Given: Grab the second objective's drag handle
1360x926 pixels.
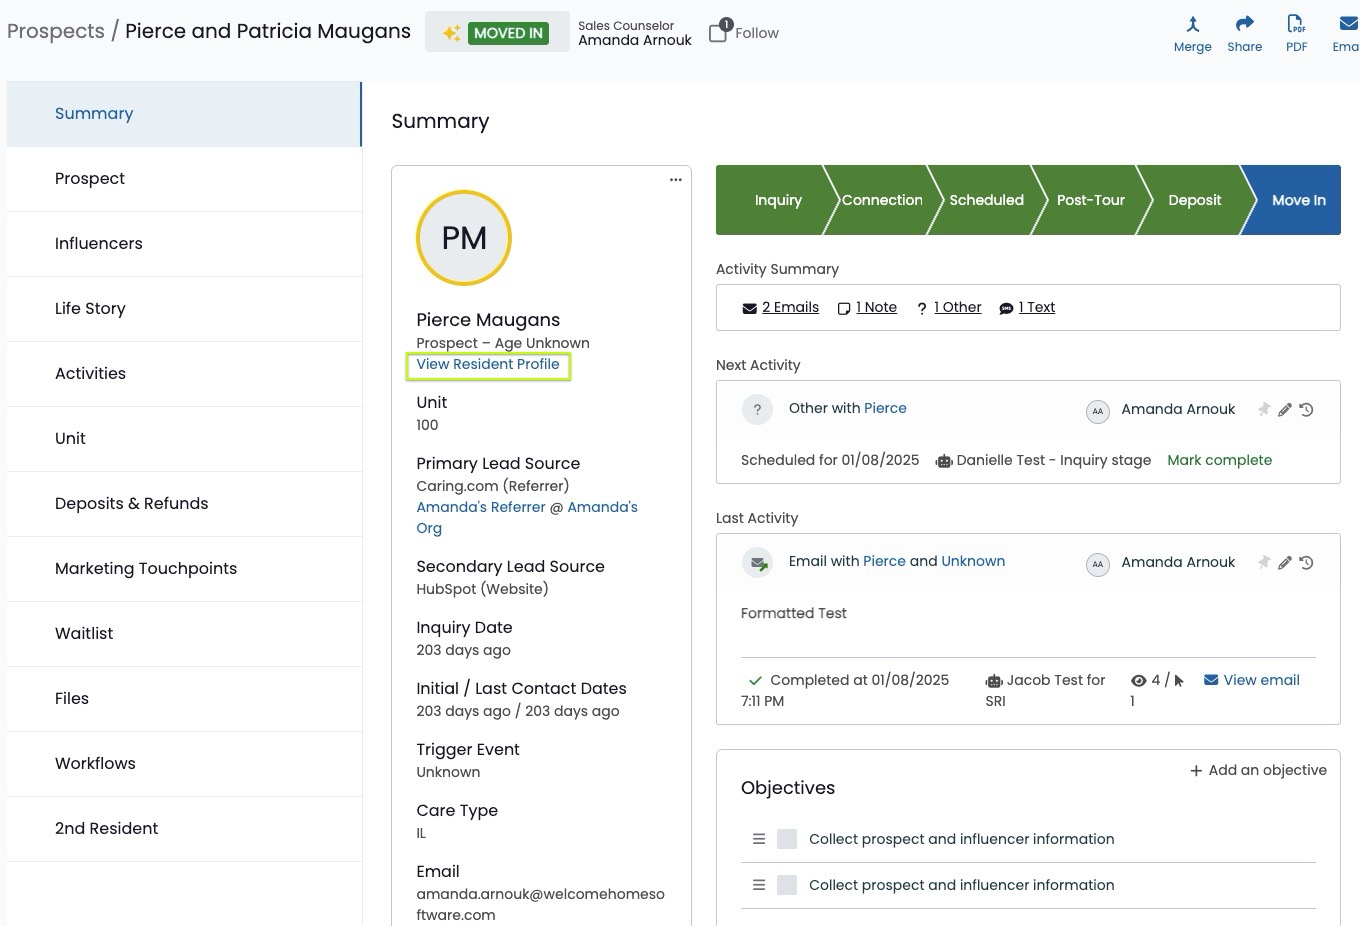Looking at the screenshot, I should pyautogui.click(x=759, y=885).
